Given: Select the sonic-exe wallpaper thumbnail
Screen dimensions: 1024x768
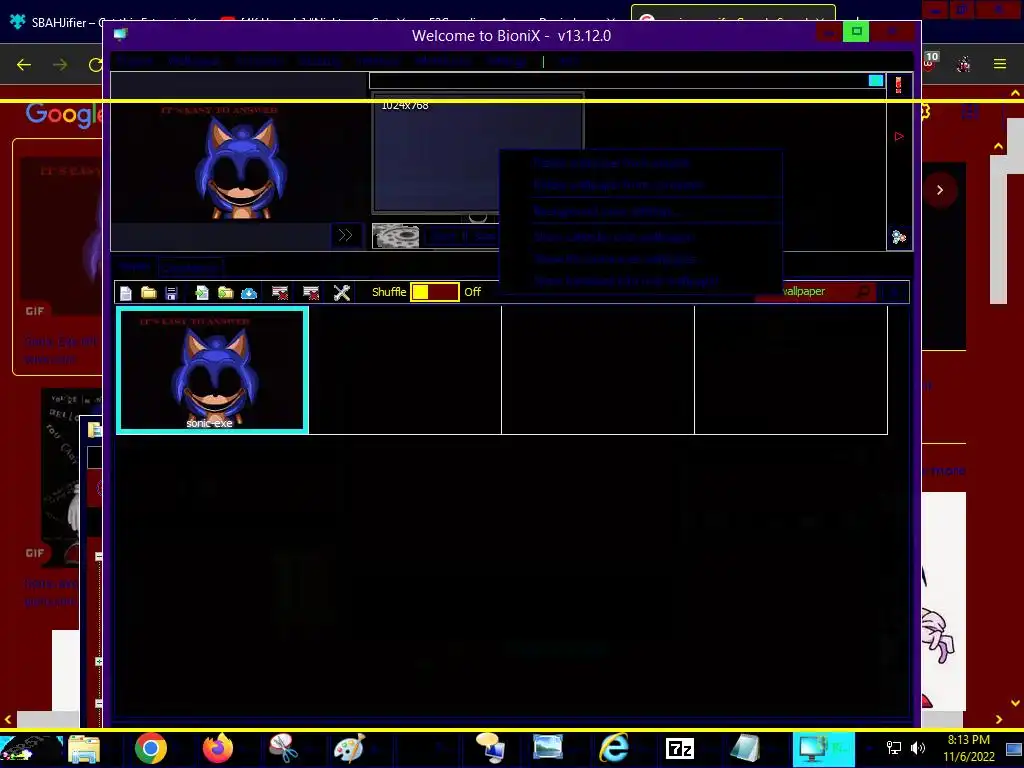Looking at the screenshot, I should pyautogui.click(x=212, y=370).
